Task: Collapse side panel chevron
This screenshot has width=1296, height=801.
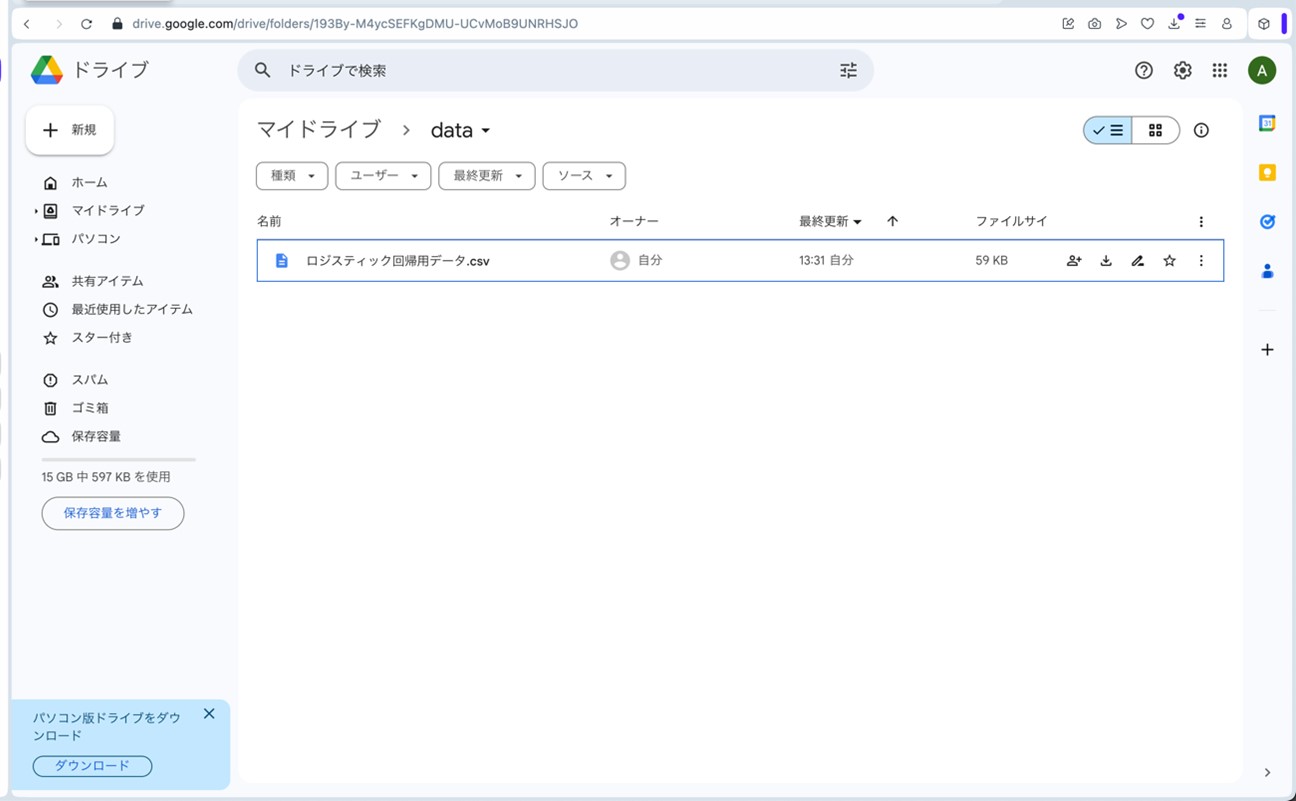Action: (1267, 772)
